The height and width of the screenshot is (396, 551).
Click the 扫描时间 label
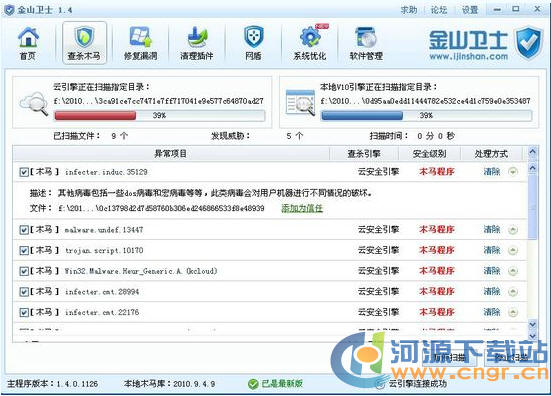[389, 136]
